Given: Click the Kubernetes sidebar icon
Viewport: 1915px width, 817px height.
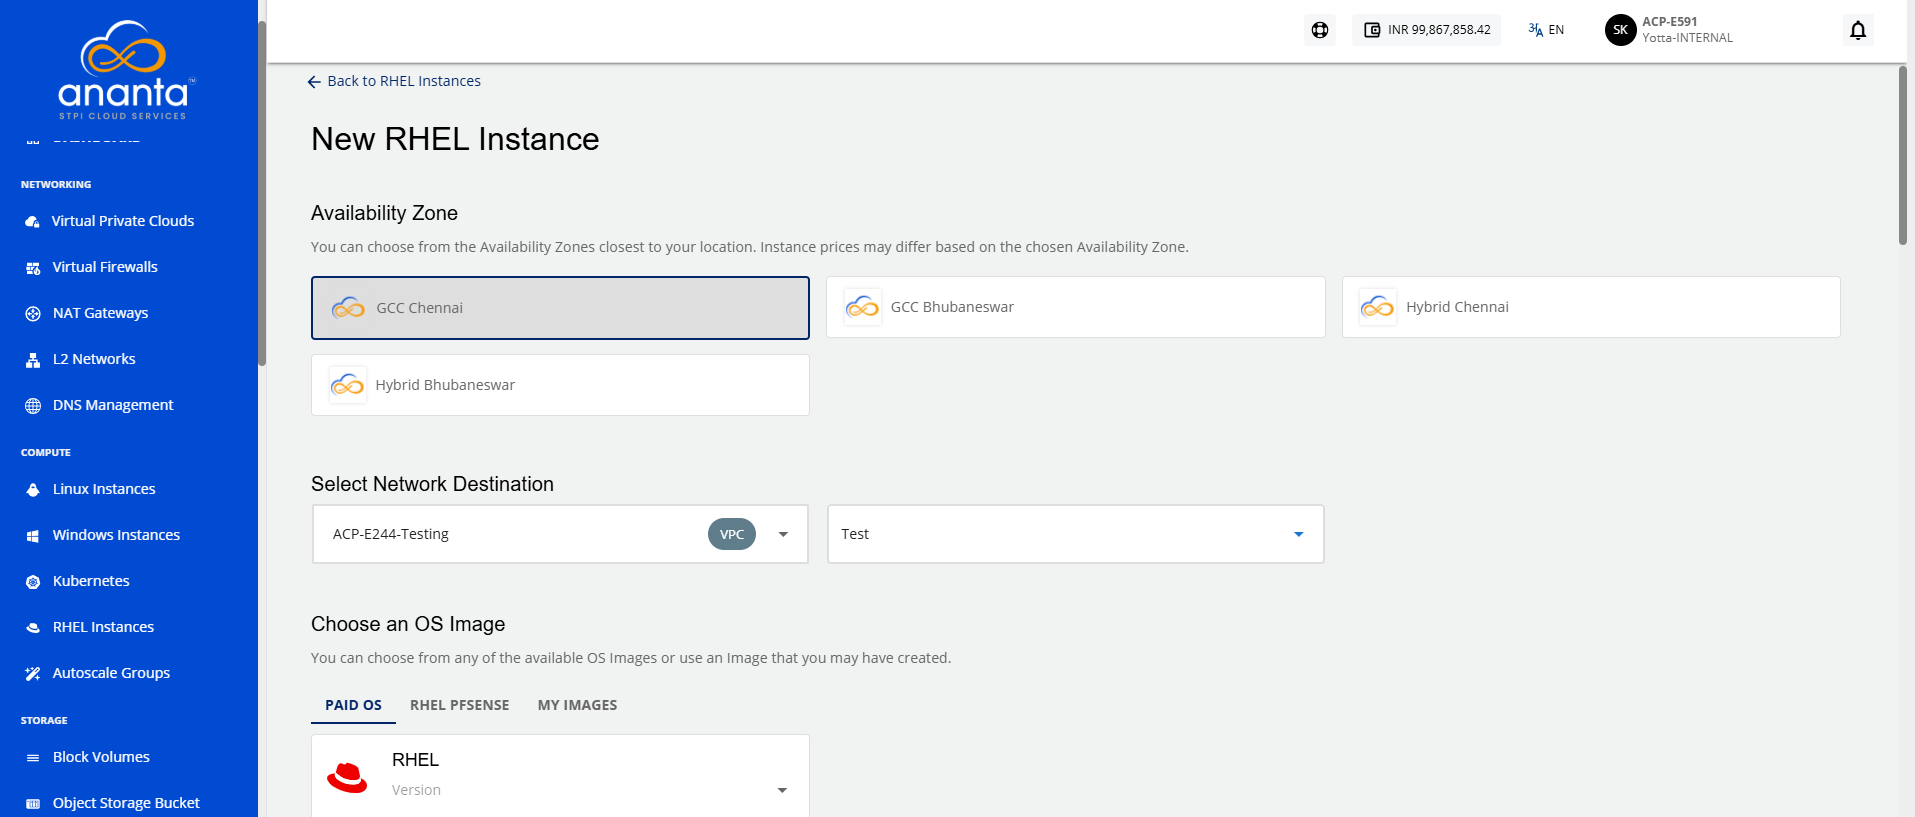Looking at the screenshot, I should (33, 582).
